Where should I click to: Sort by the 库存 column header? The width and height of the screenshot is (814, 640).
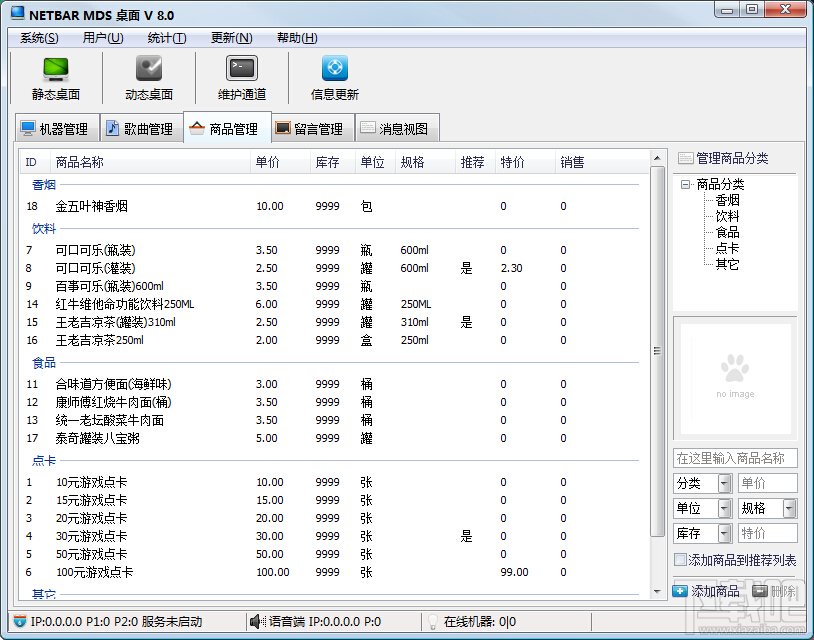point(333,162)
